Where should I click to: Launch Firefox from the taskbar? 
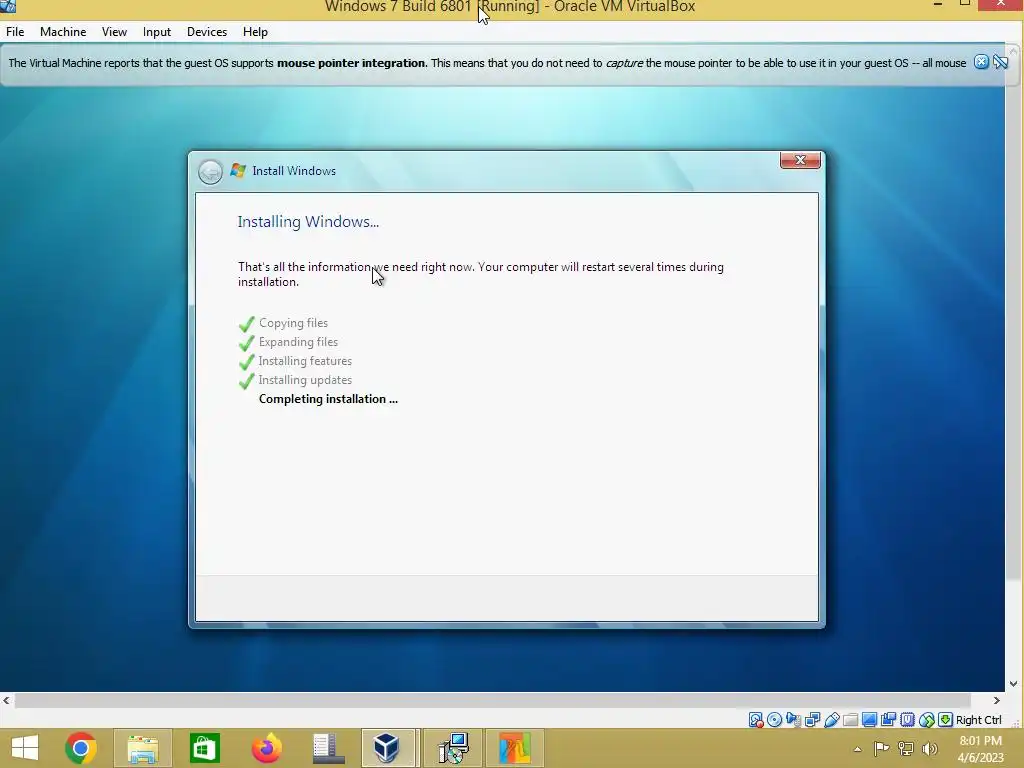266,748
